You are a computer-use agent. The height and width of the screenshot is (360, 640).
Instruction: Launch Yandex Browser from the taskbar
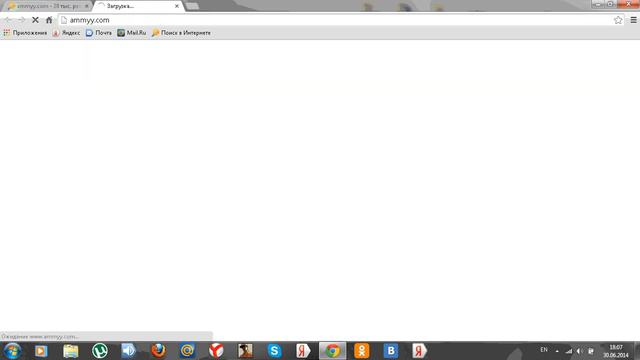[216, 351]
